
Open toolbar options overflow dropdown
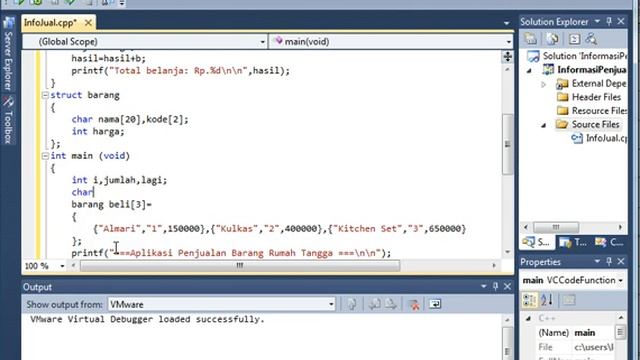[122, 3]
